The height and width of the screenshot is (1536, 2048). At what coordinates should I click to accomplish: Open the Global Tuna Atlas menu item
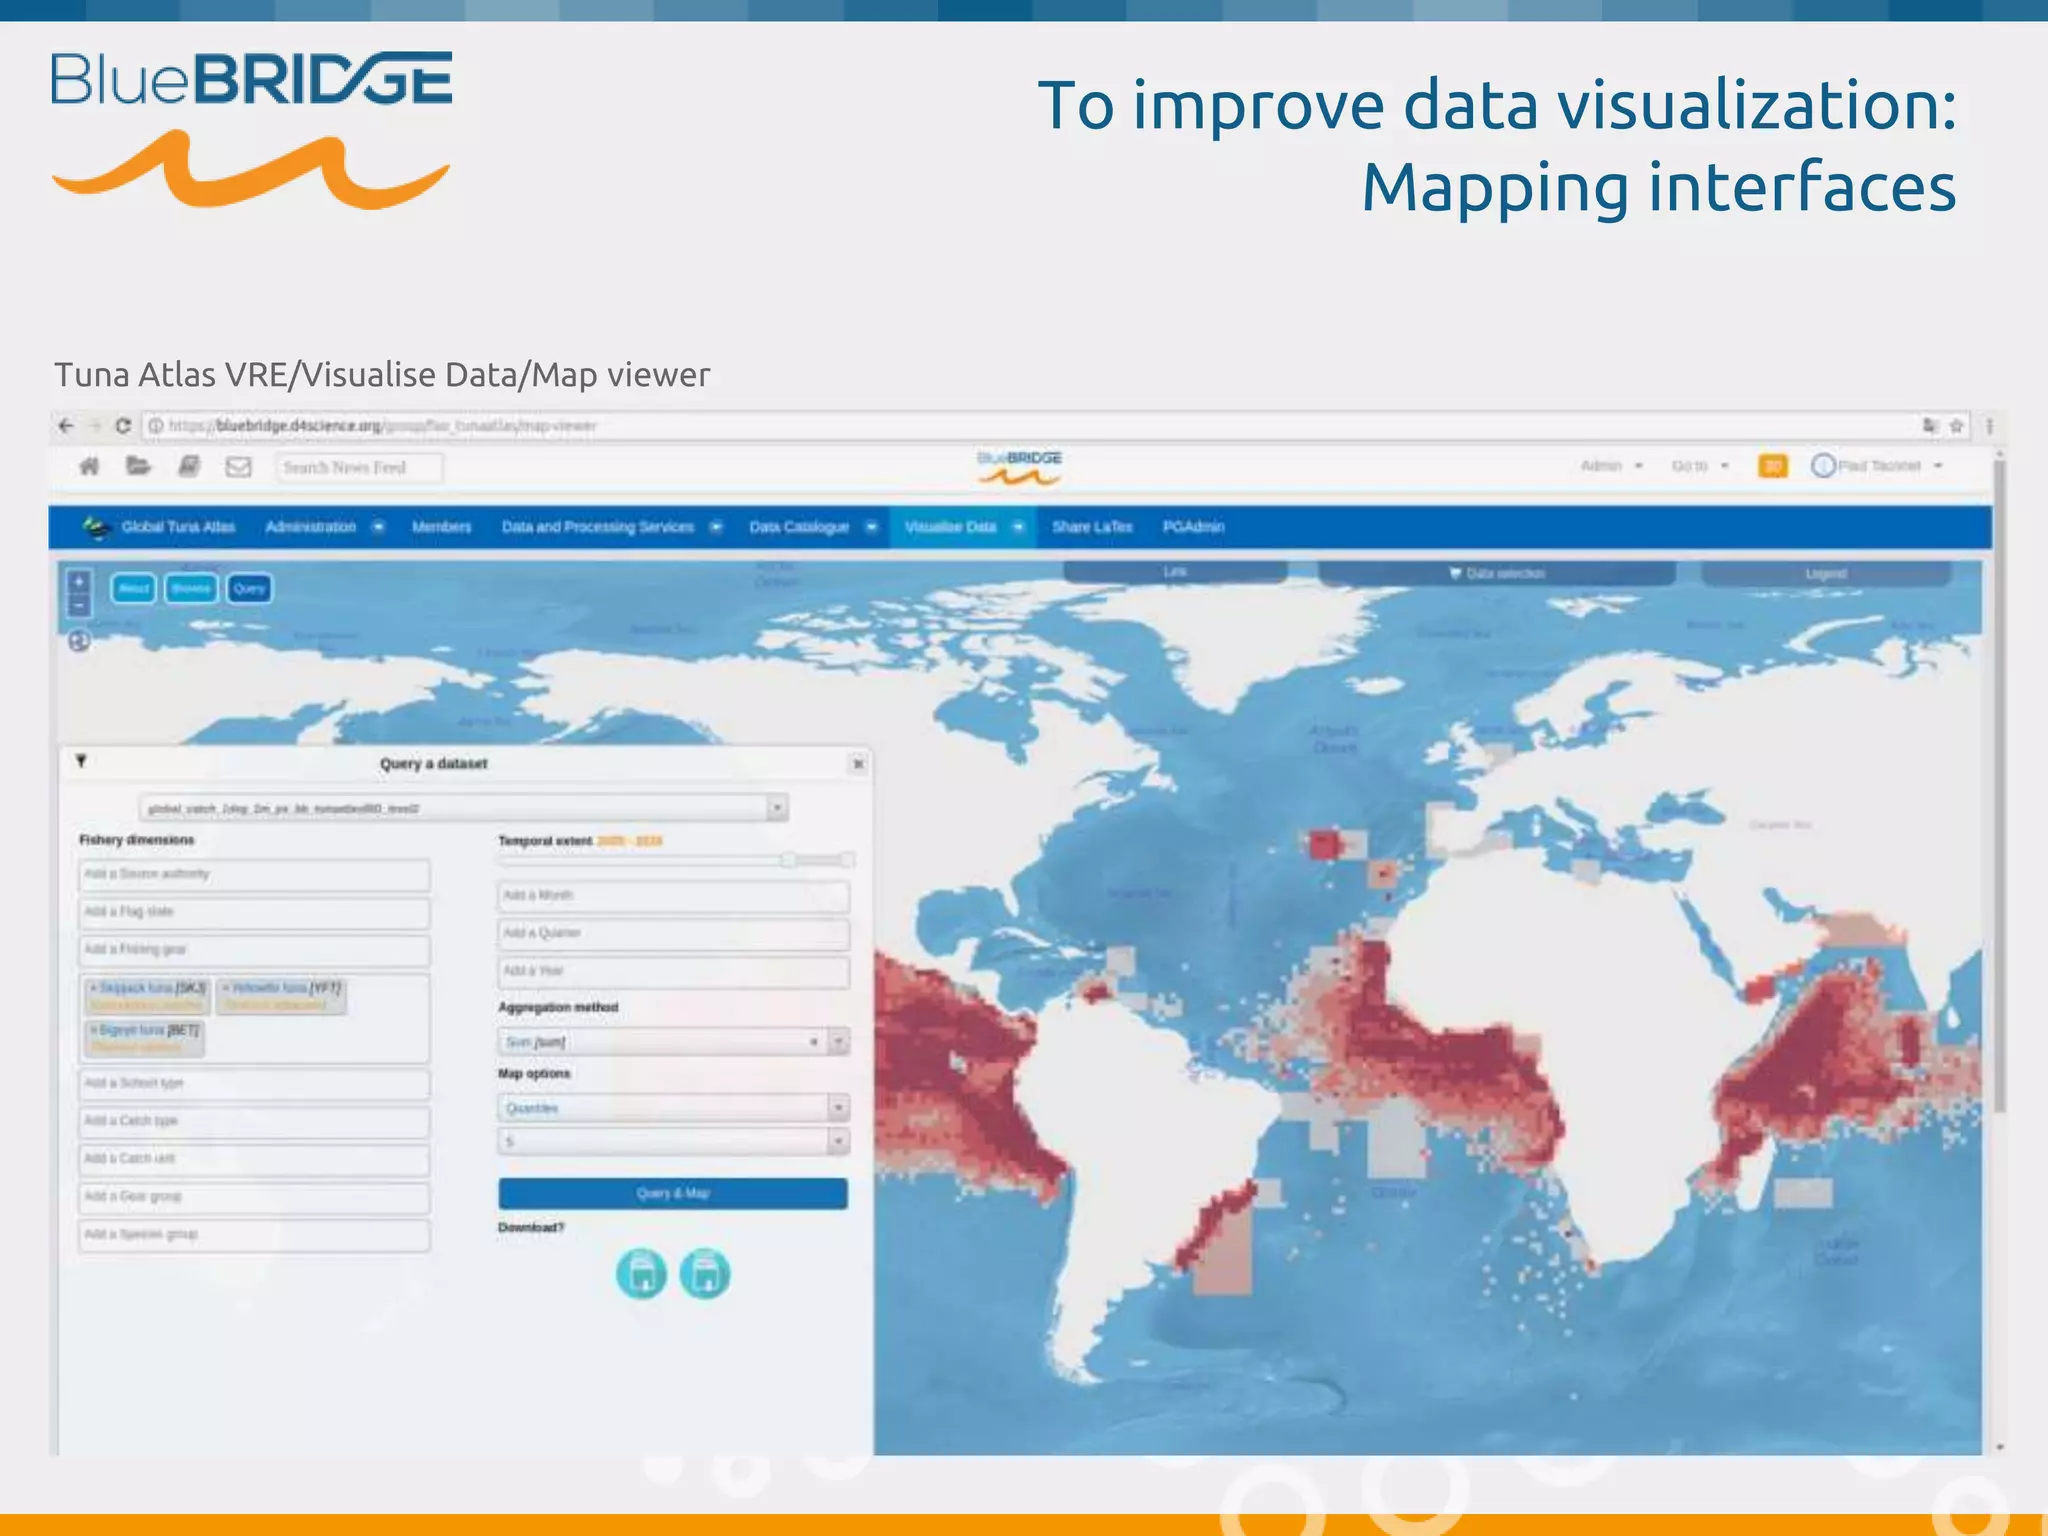(178, 527)
